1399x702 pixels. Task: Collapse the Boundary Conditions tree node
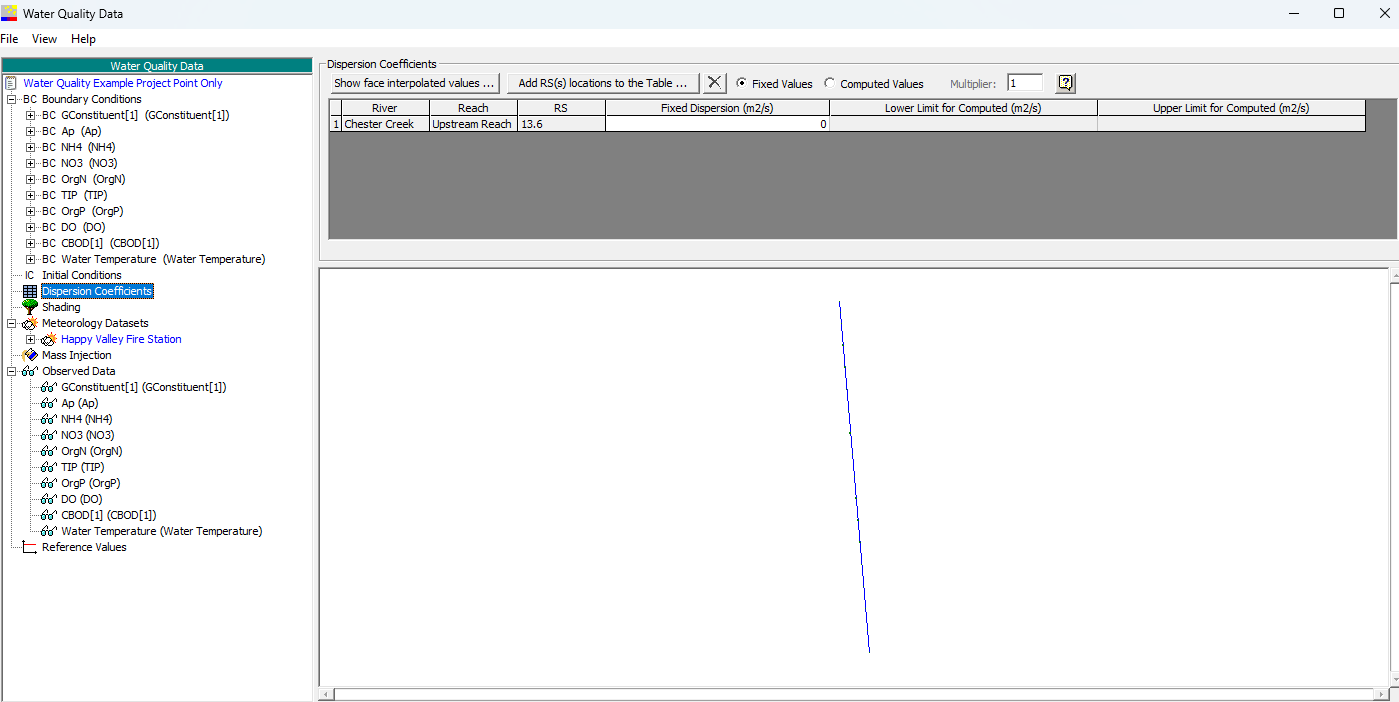click(x=11, y=99)
